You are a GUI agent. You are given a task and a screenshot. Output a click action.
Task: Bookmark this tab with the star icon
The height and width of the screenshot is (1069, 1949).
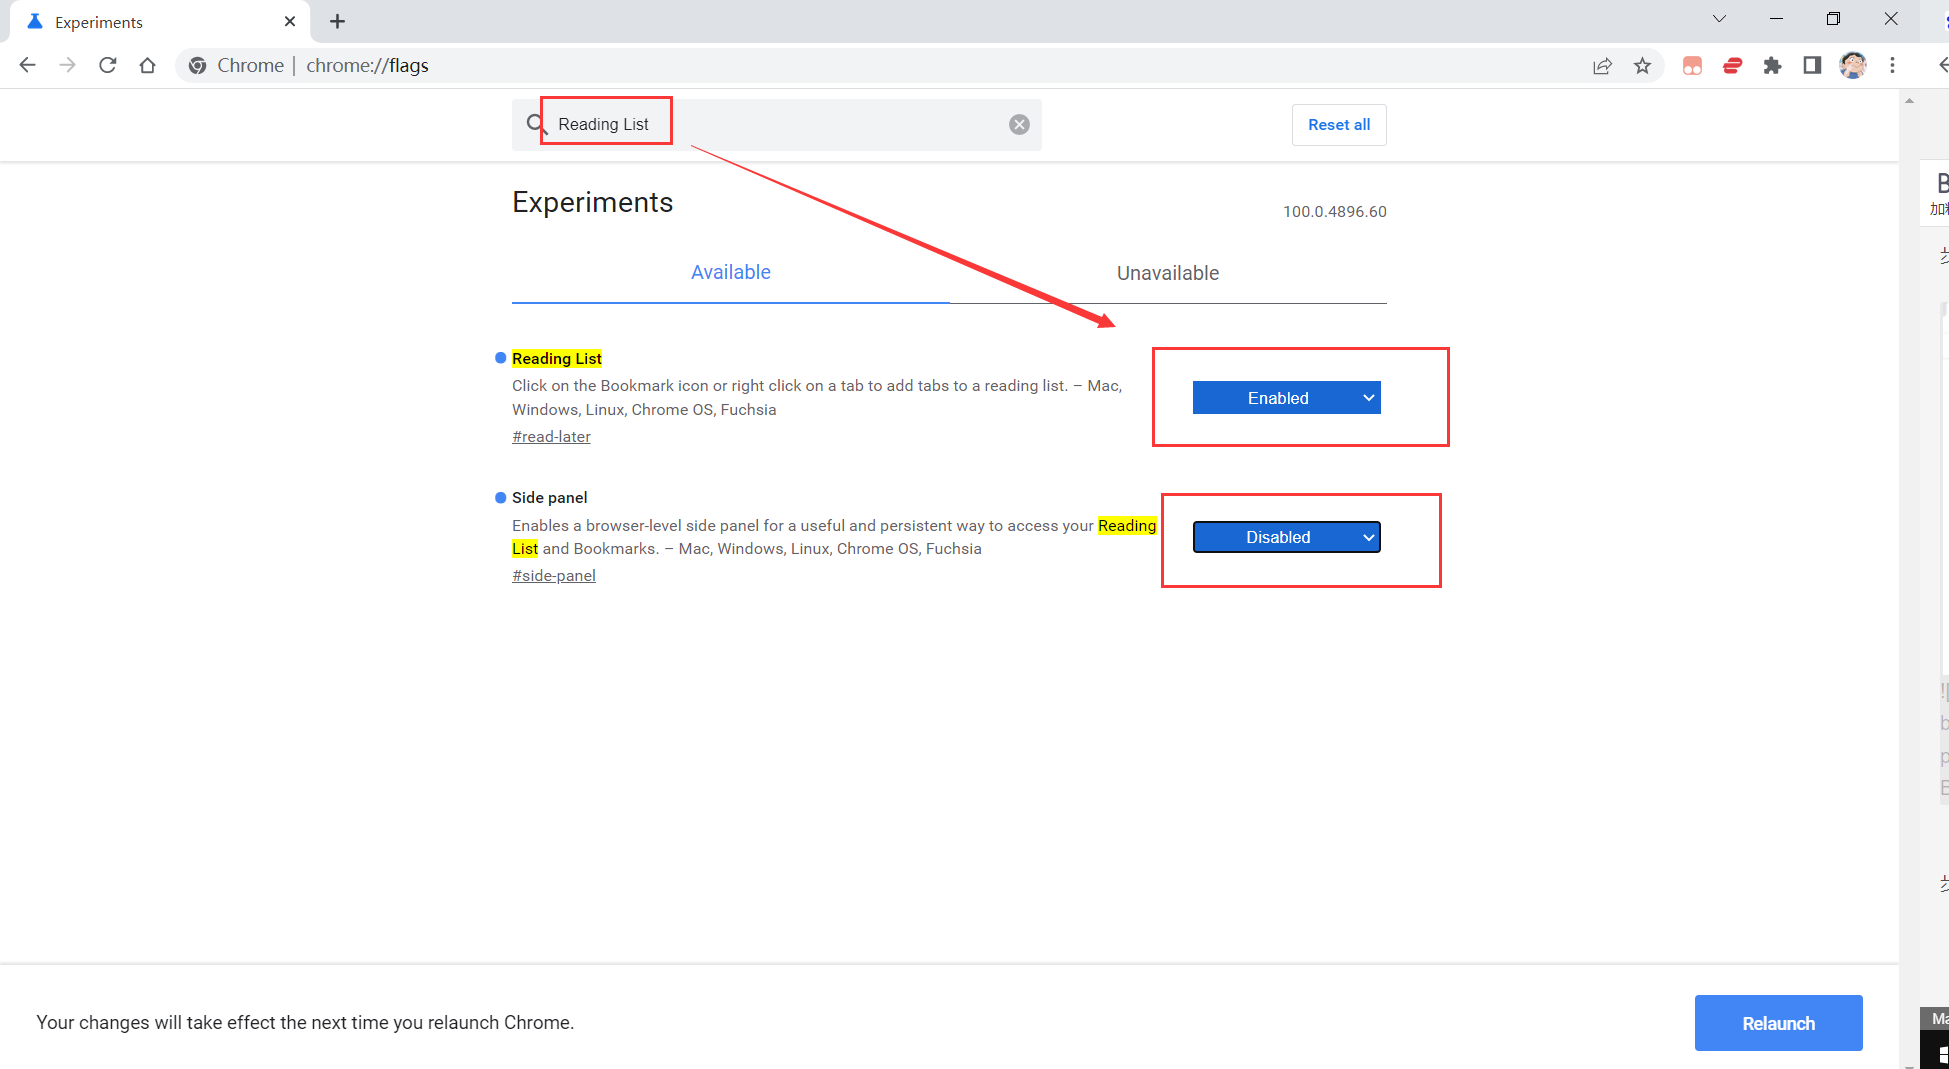point(1642,66)
